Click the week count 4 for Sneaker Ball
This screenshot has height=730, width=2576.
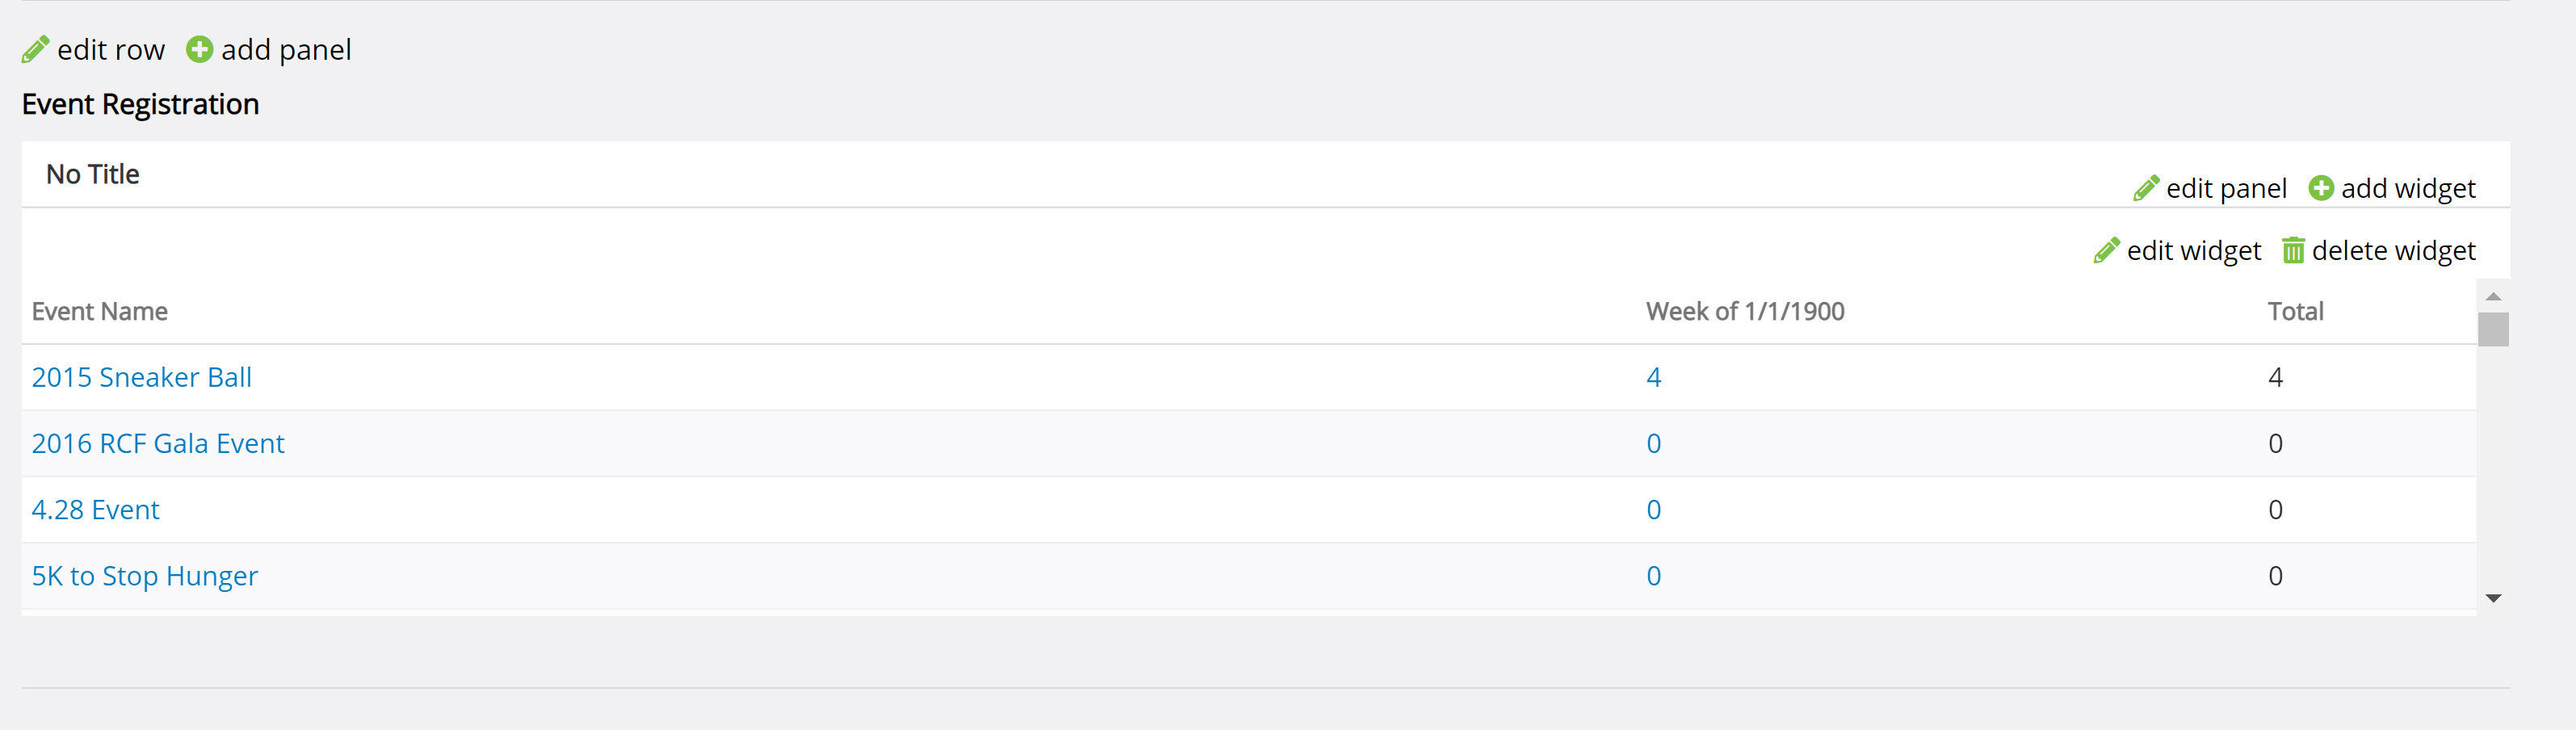click(x=1654, y=377)
